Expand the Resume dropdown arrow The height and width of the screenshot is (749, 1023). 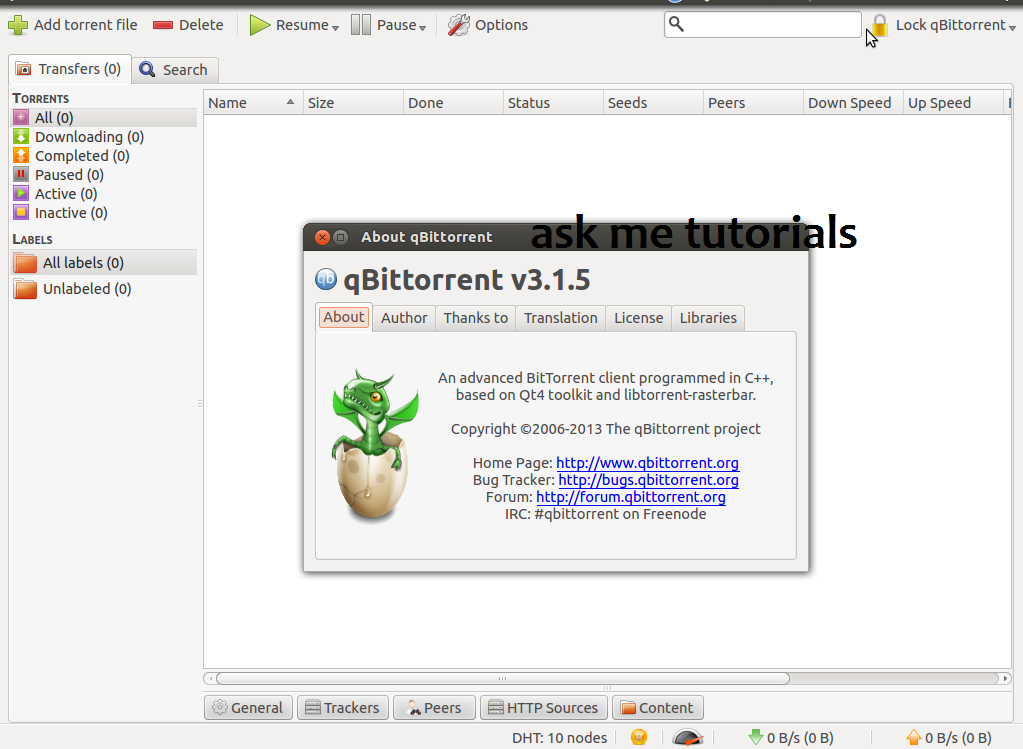(x=335, y=28)
